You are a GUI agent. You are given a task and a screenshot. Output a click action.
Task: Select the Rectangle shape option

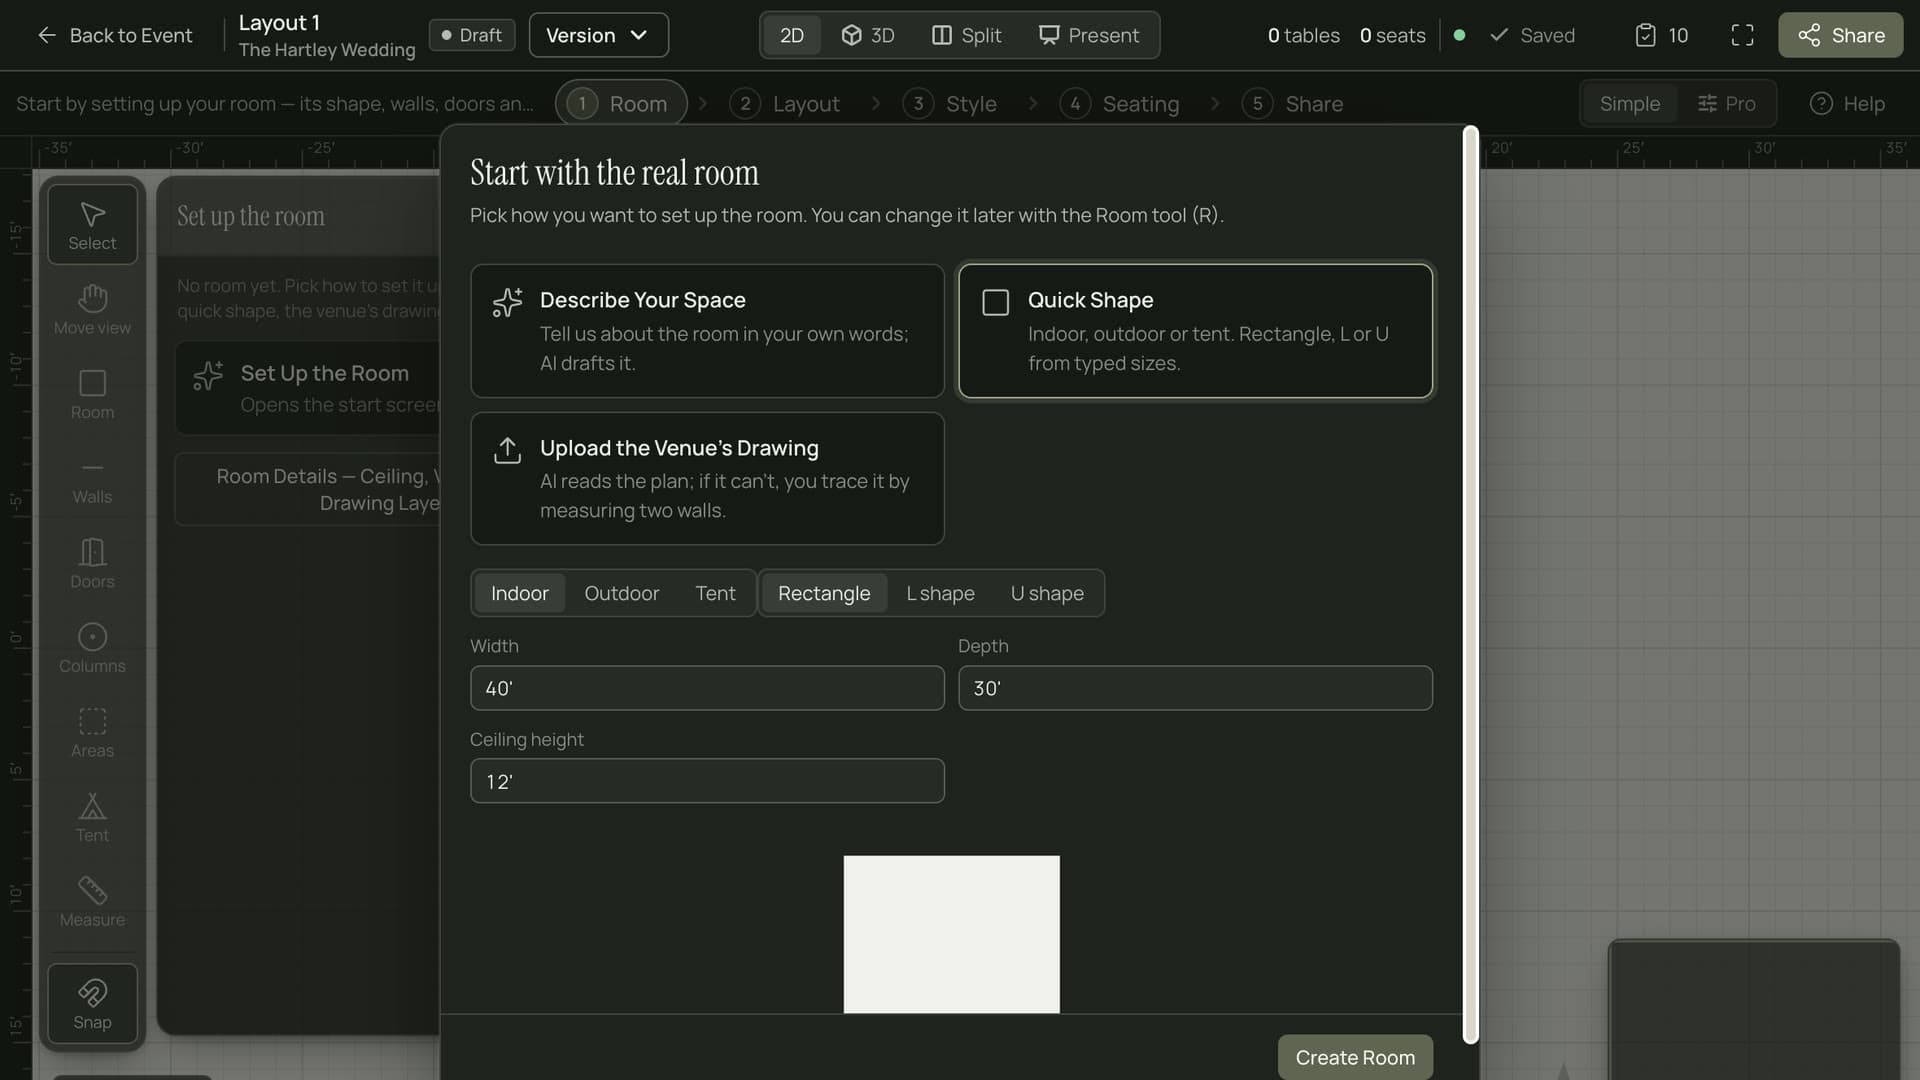pos(824,593)
